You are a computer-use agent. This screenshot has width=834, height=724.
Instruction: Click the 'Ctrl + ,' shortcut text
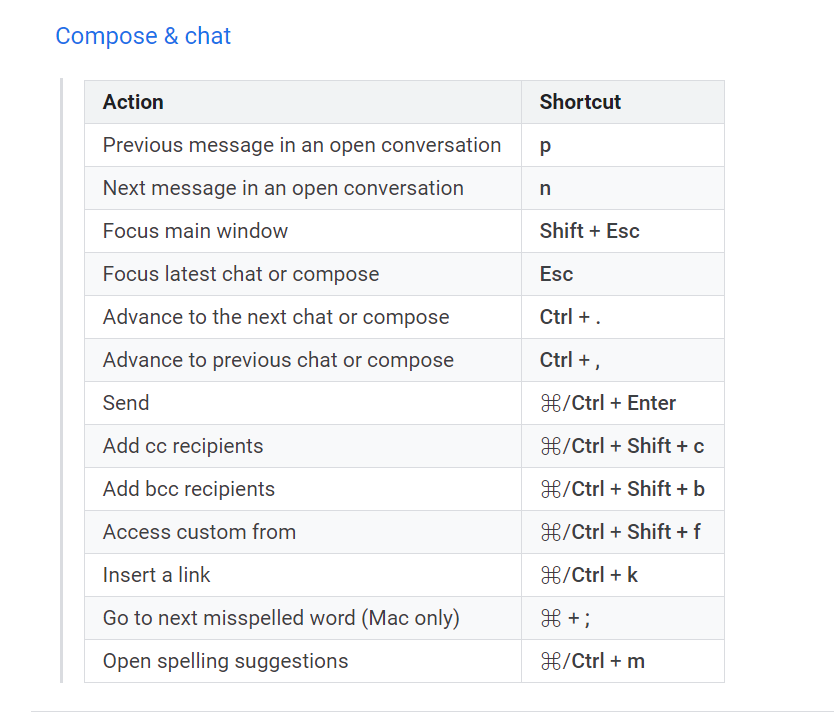click(x=570, y=360)
